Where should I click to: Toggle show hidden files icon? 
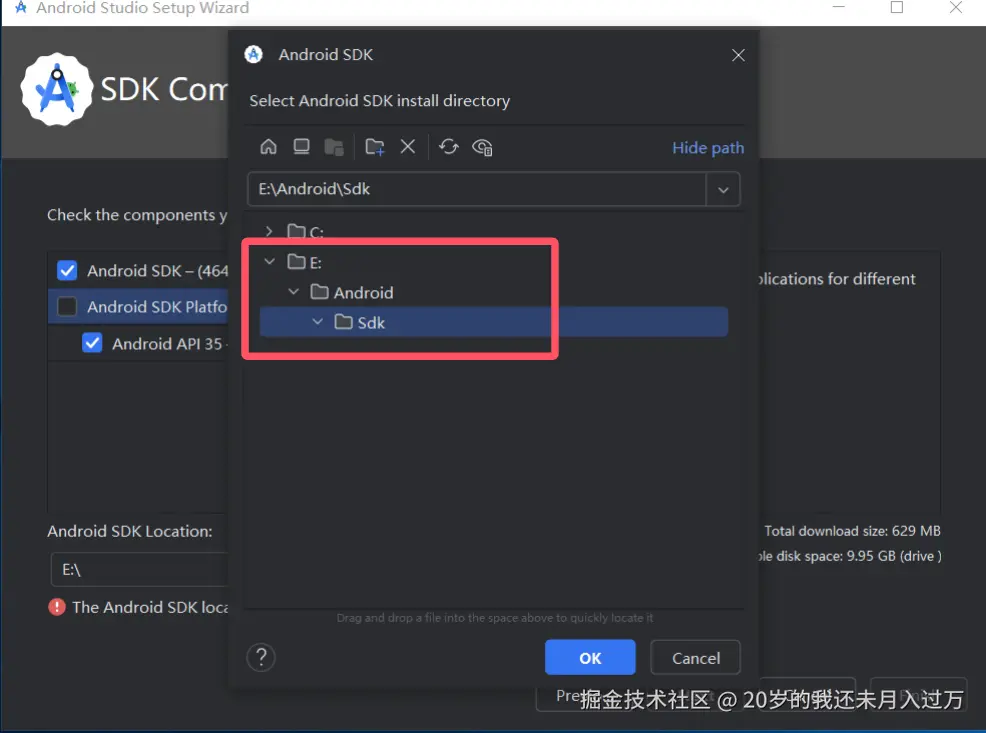482,147
